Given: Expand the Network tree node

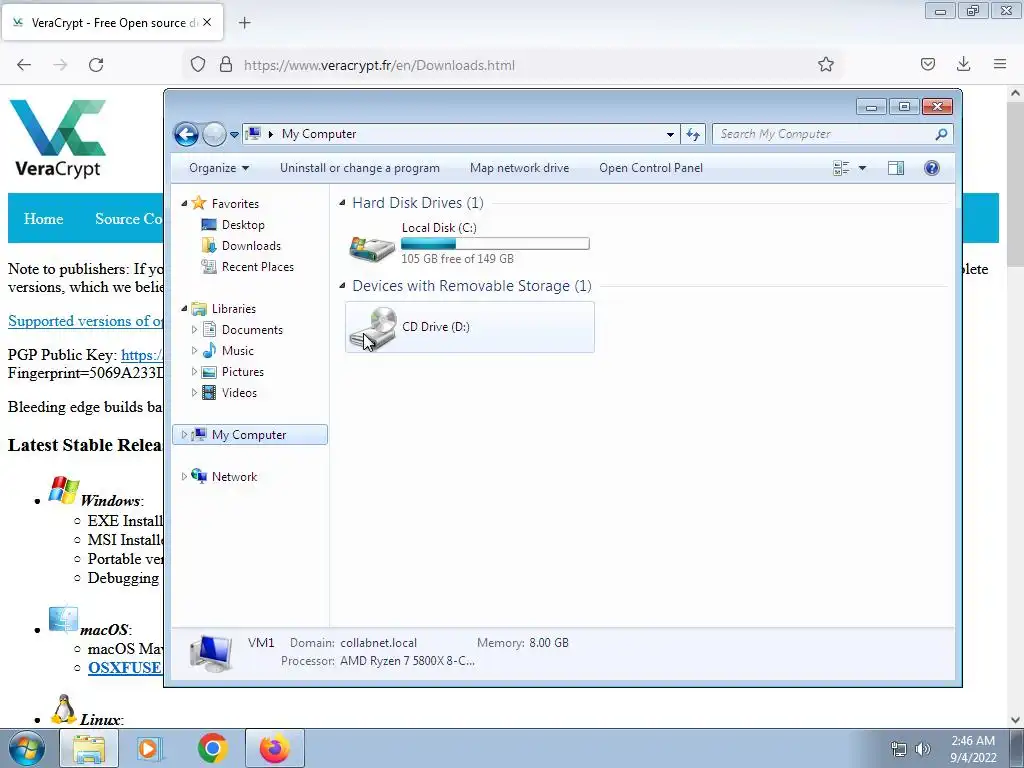Looking at the screenshot, I should pyautogui.click(x=184, y=476).
